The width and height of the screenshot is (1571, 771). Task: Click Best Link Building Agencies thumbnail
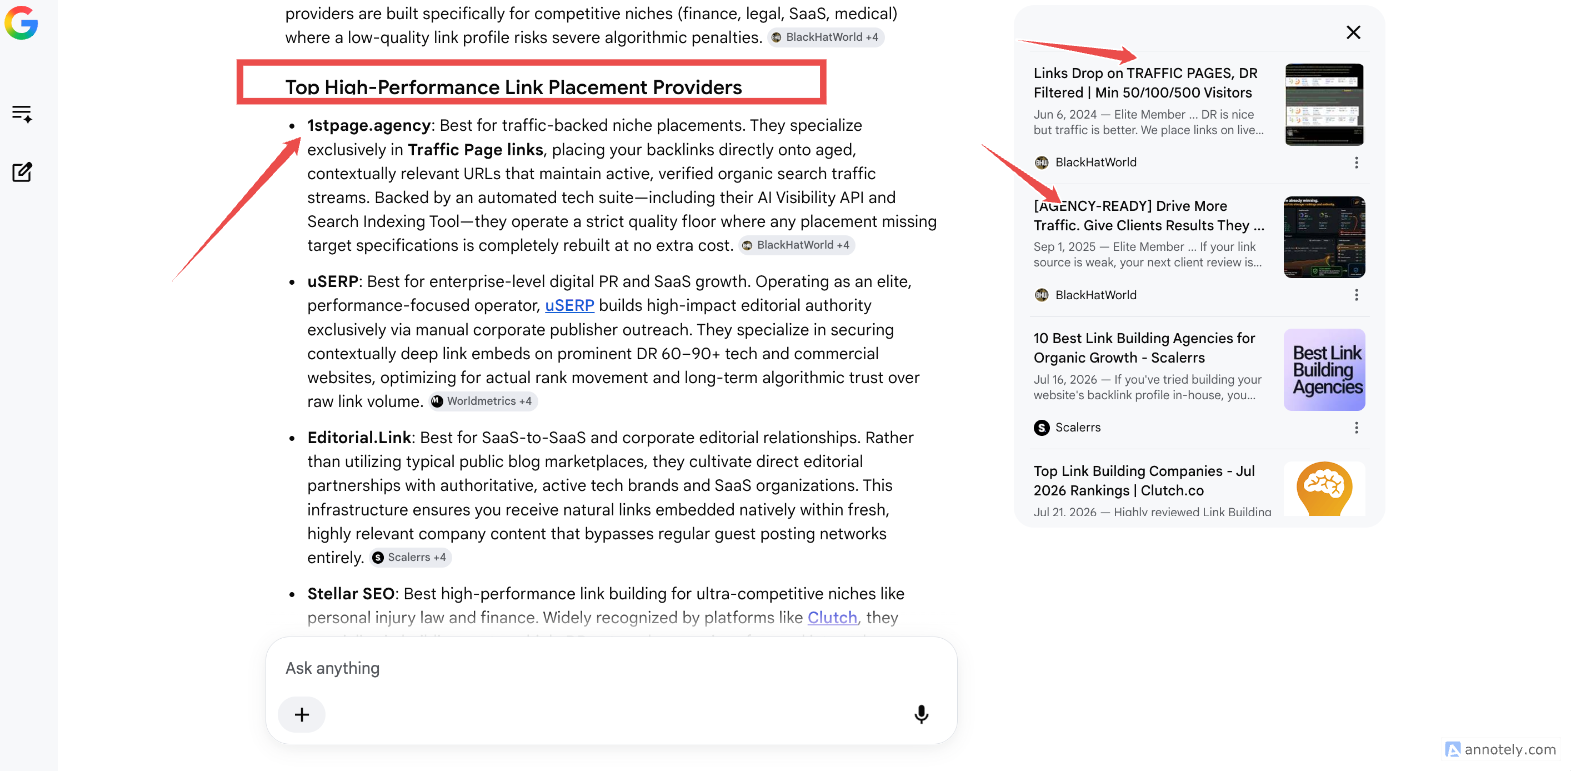pyautogui.click(x=1324, y=370)
